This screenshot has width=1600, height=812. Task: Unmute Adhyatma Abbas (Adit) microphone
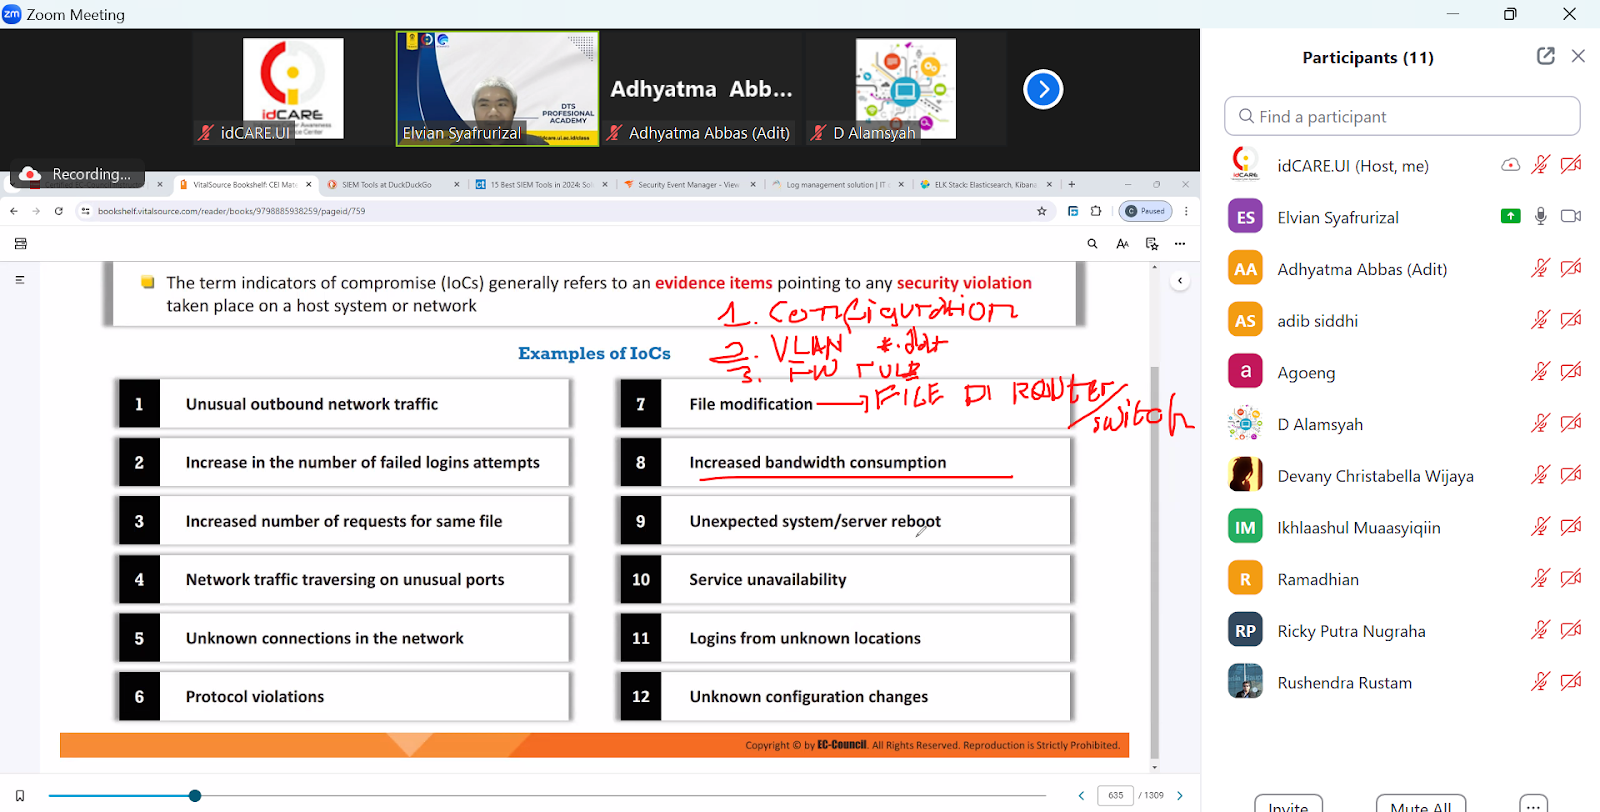coord(1540,268)
